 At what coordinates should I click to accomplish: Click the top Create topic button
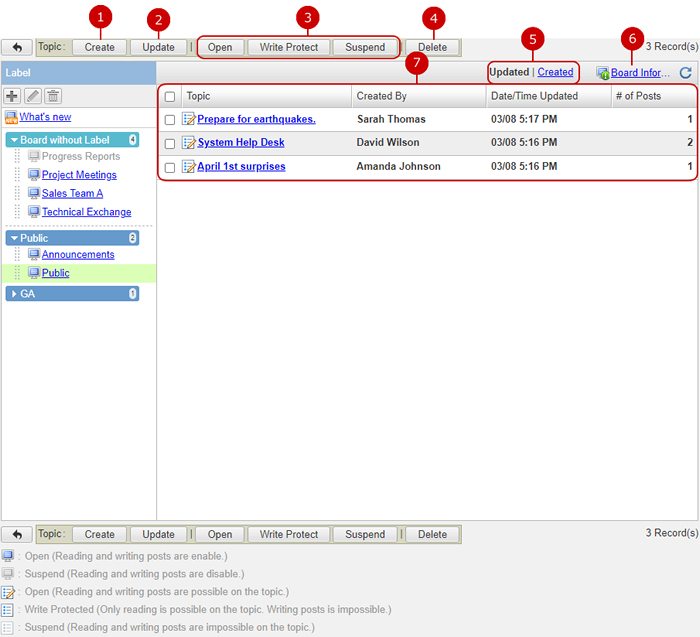[100, 47]
